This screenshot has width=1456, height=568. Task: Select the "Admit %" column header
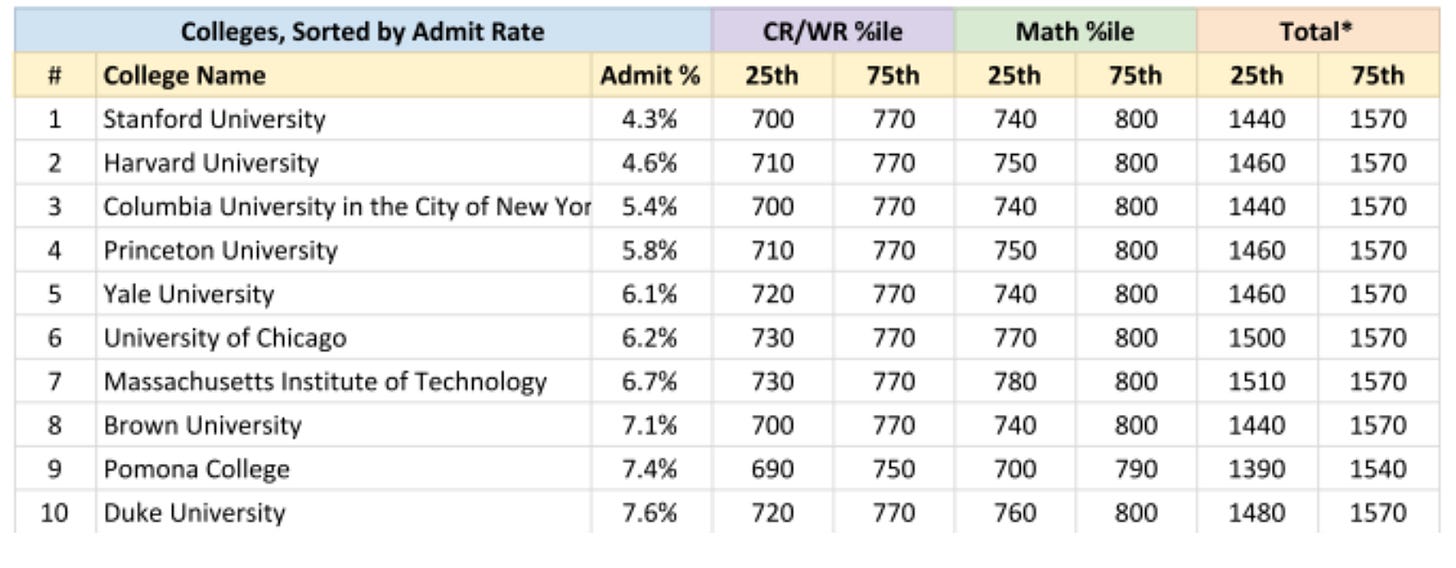650,76
